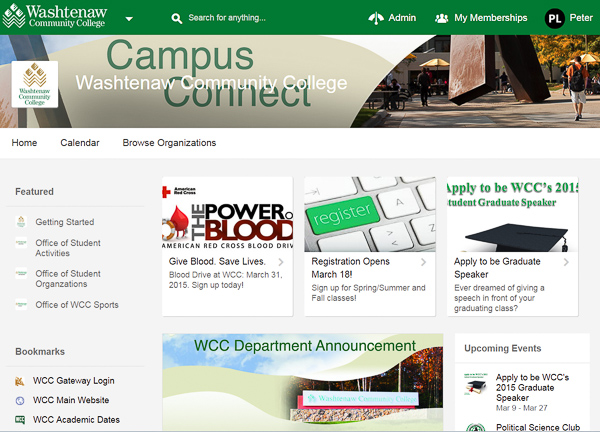Image resolution: width=600 pixels, height=432 pixels.
Task: Click the My Memberships people icon
Action: tap(442, 18)
